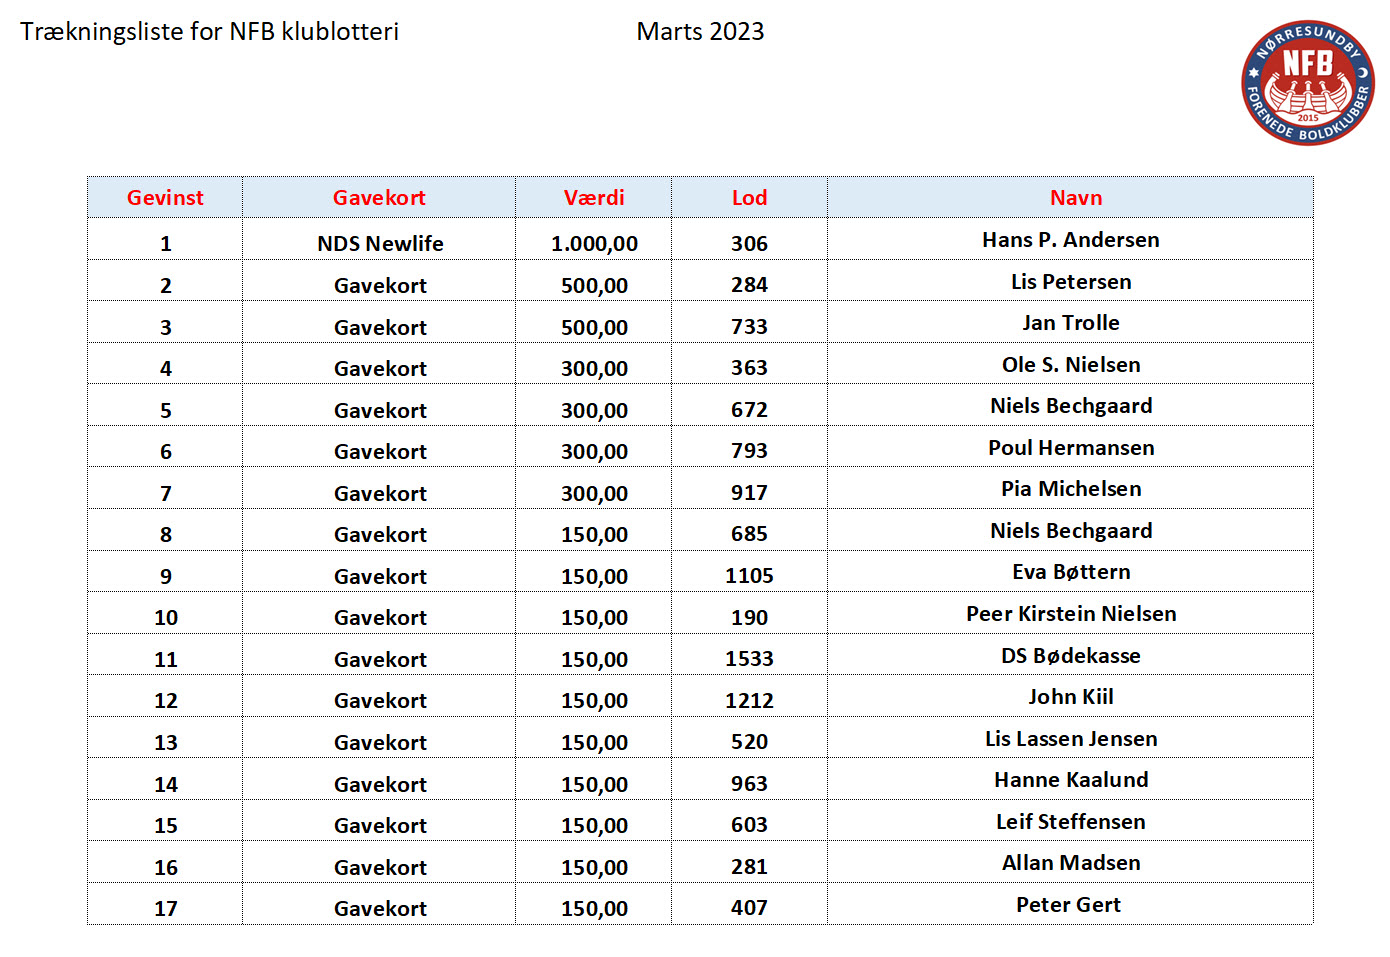Select the name Peter Gert

click(1068, 905)
